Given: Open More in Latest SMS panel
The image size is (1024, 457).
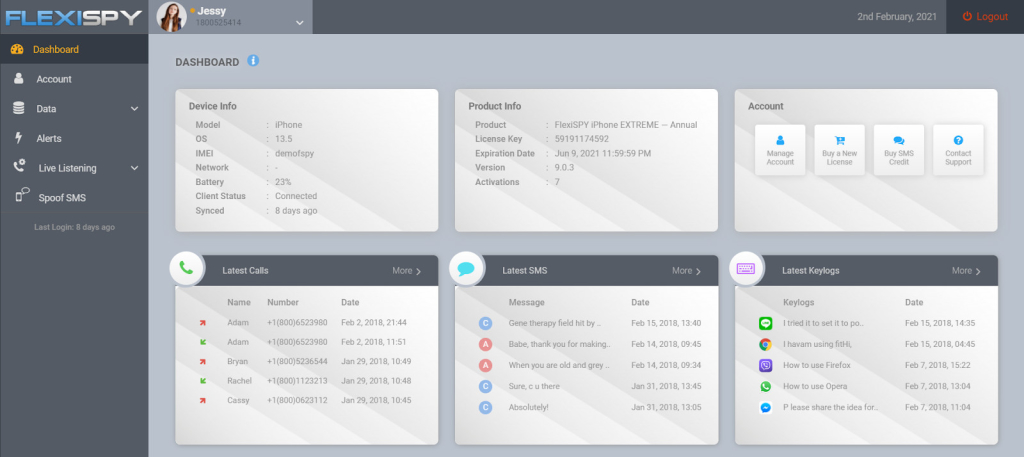Looking at the screenshot, I should (x=686, y=271).
